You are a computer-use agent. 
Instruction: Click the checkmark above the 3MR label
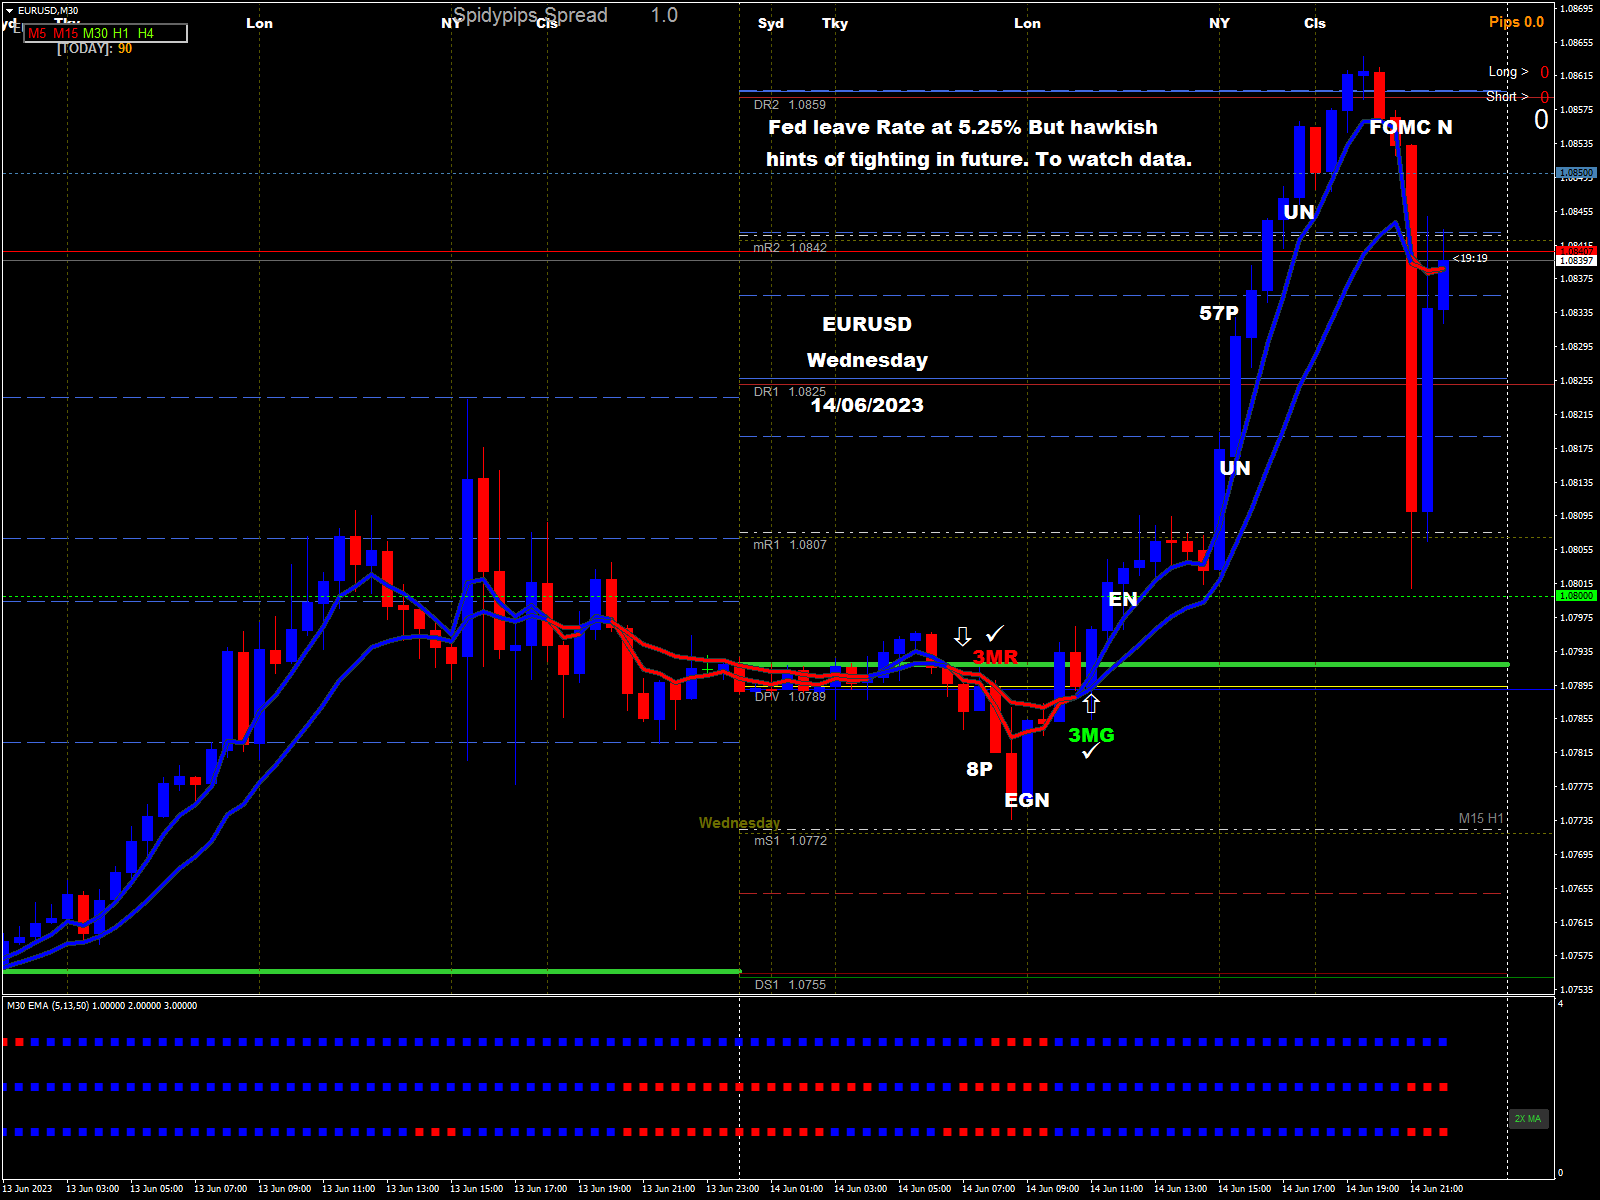(995, 634)
